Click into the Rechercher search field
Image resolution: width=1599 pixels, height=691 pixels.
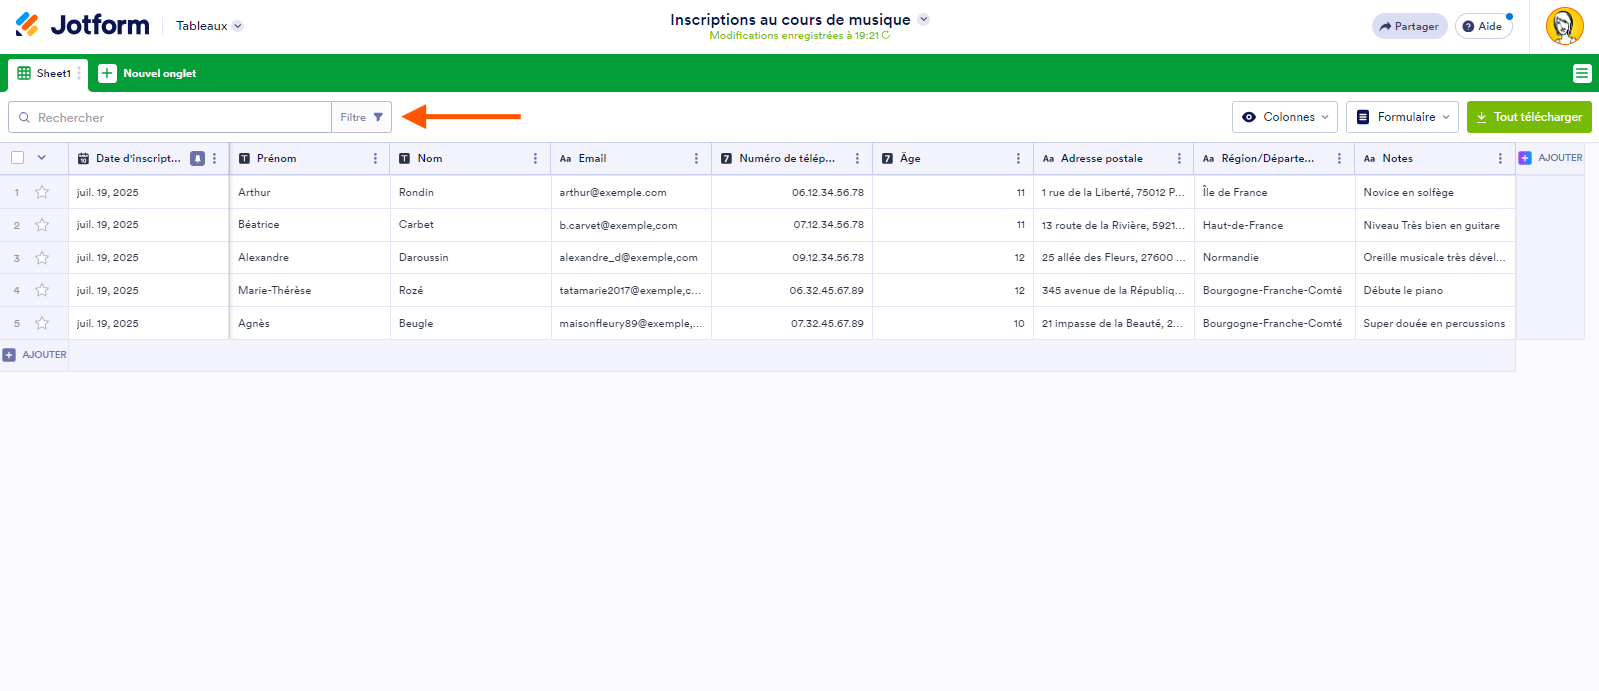tap(170, 117)
